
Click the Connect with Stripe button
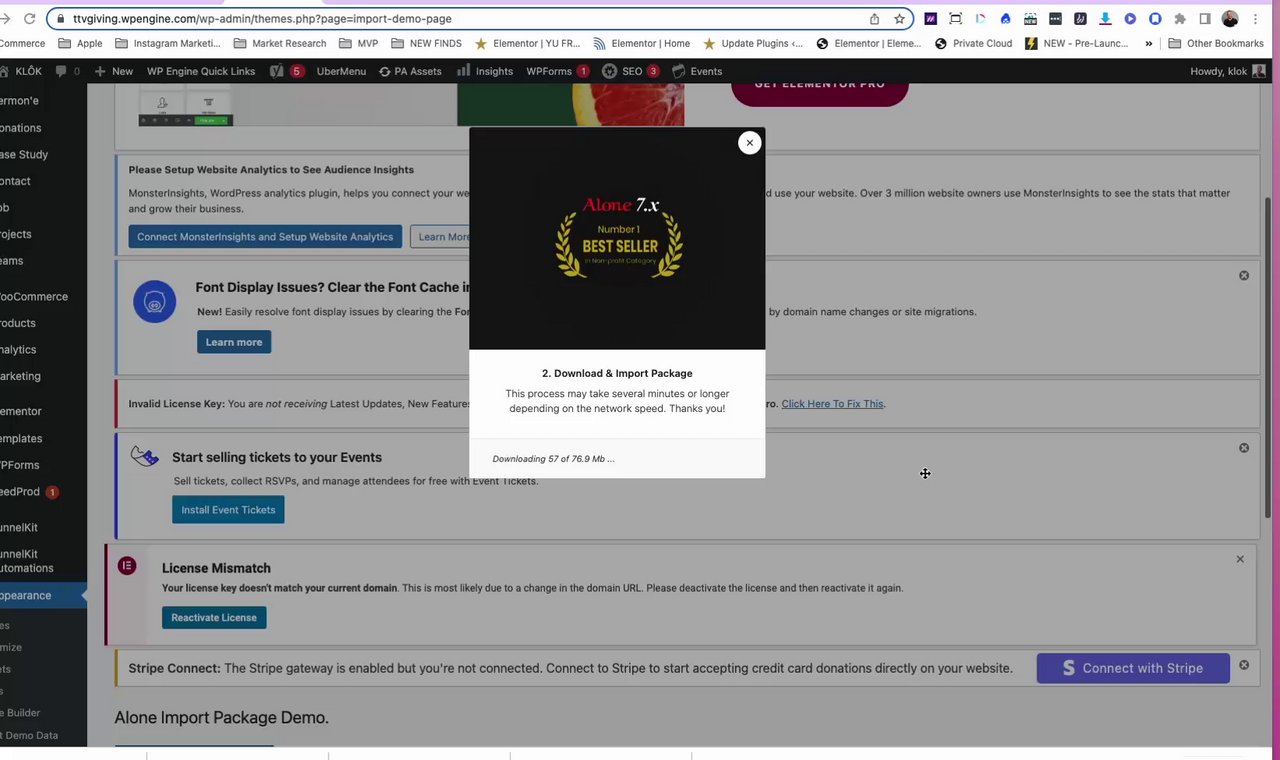point(1133,668)
